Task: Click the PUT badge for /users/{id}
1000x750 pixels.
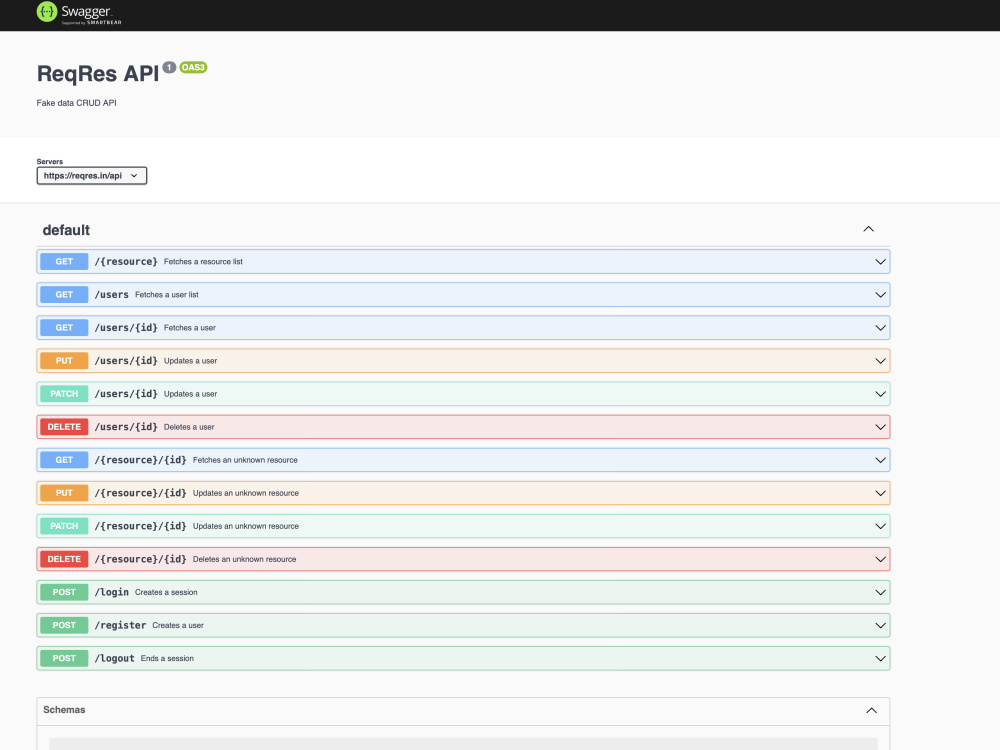Action: [x=64, y=361]
